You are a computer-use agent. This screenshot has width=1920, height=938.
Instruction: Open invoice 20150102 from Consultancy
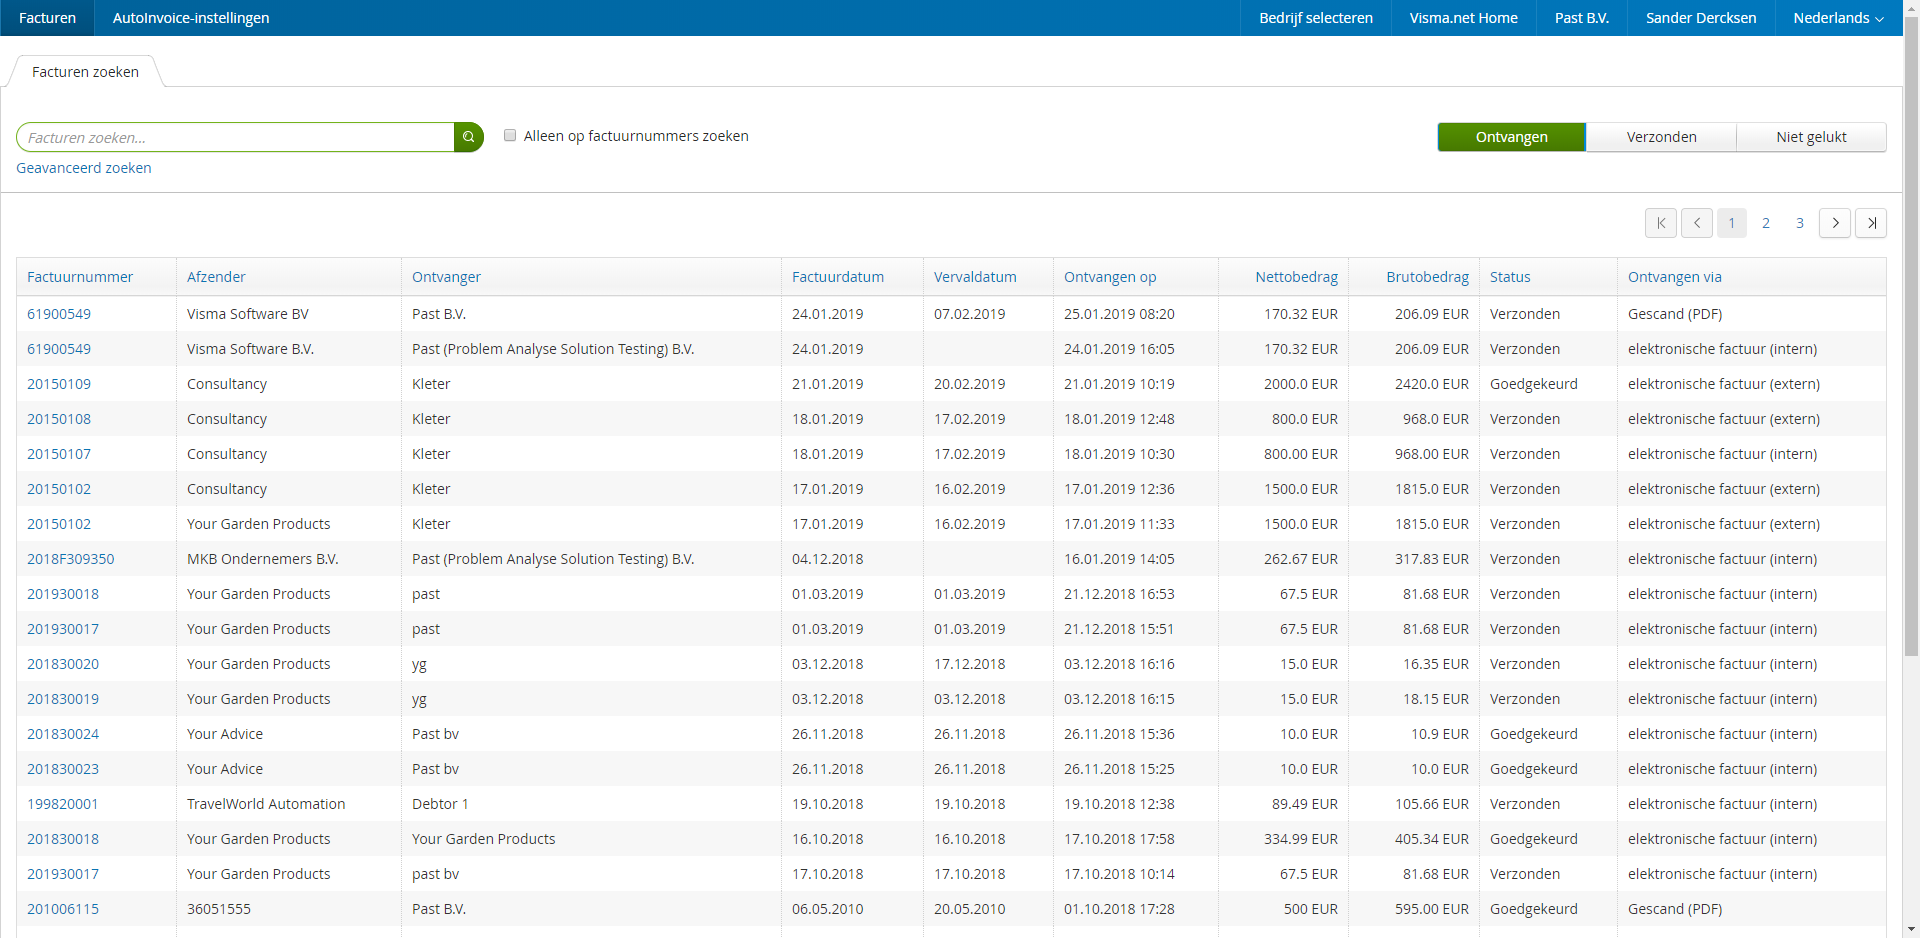[x=59, y=489]
